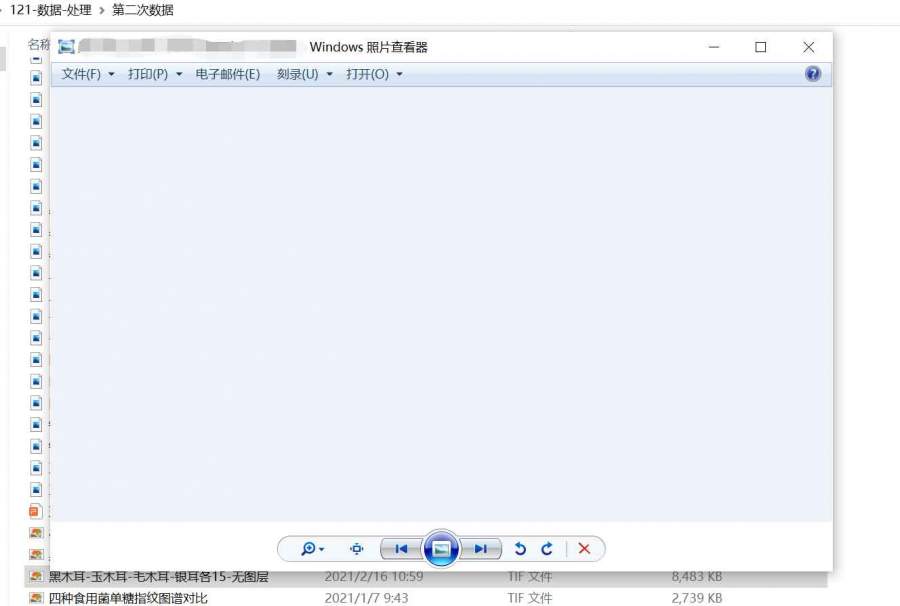This screenshot has width=900, height=606.
Task: Open the 刻录(U) dropdown menu
Action: coord(305,74)
